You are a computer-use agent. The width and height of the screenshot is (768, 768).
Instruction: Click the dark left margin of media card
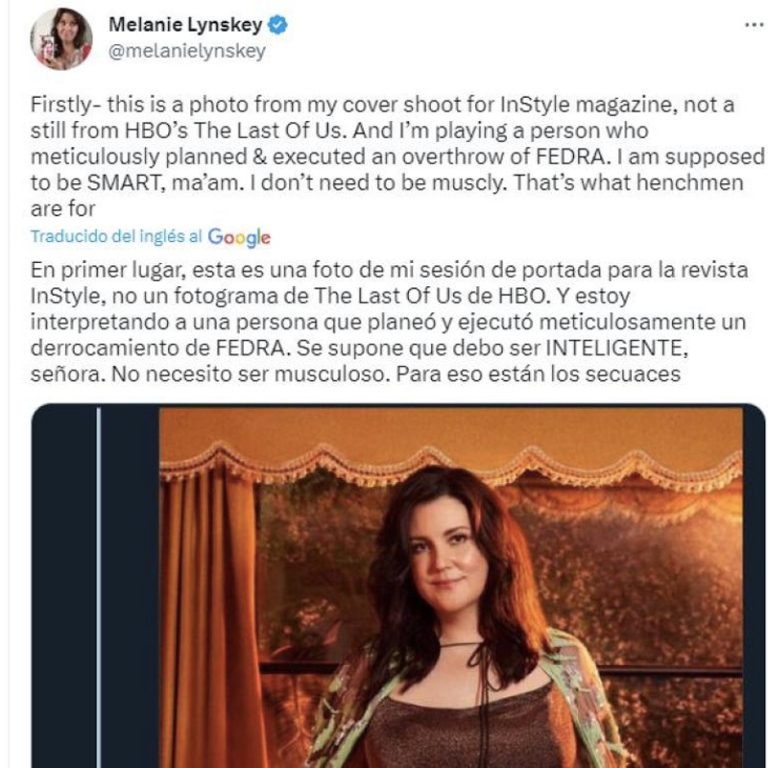pyautogui.click(x=64, y=588)
